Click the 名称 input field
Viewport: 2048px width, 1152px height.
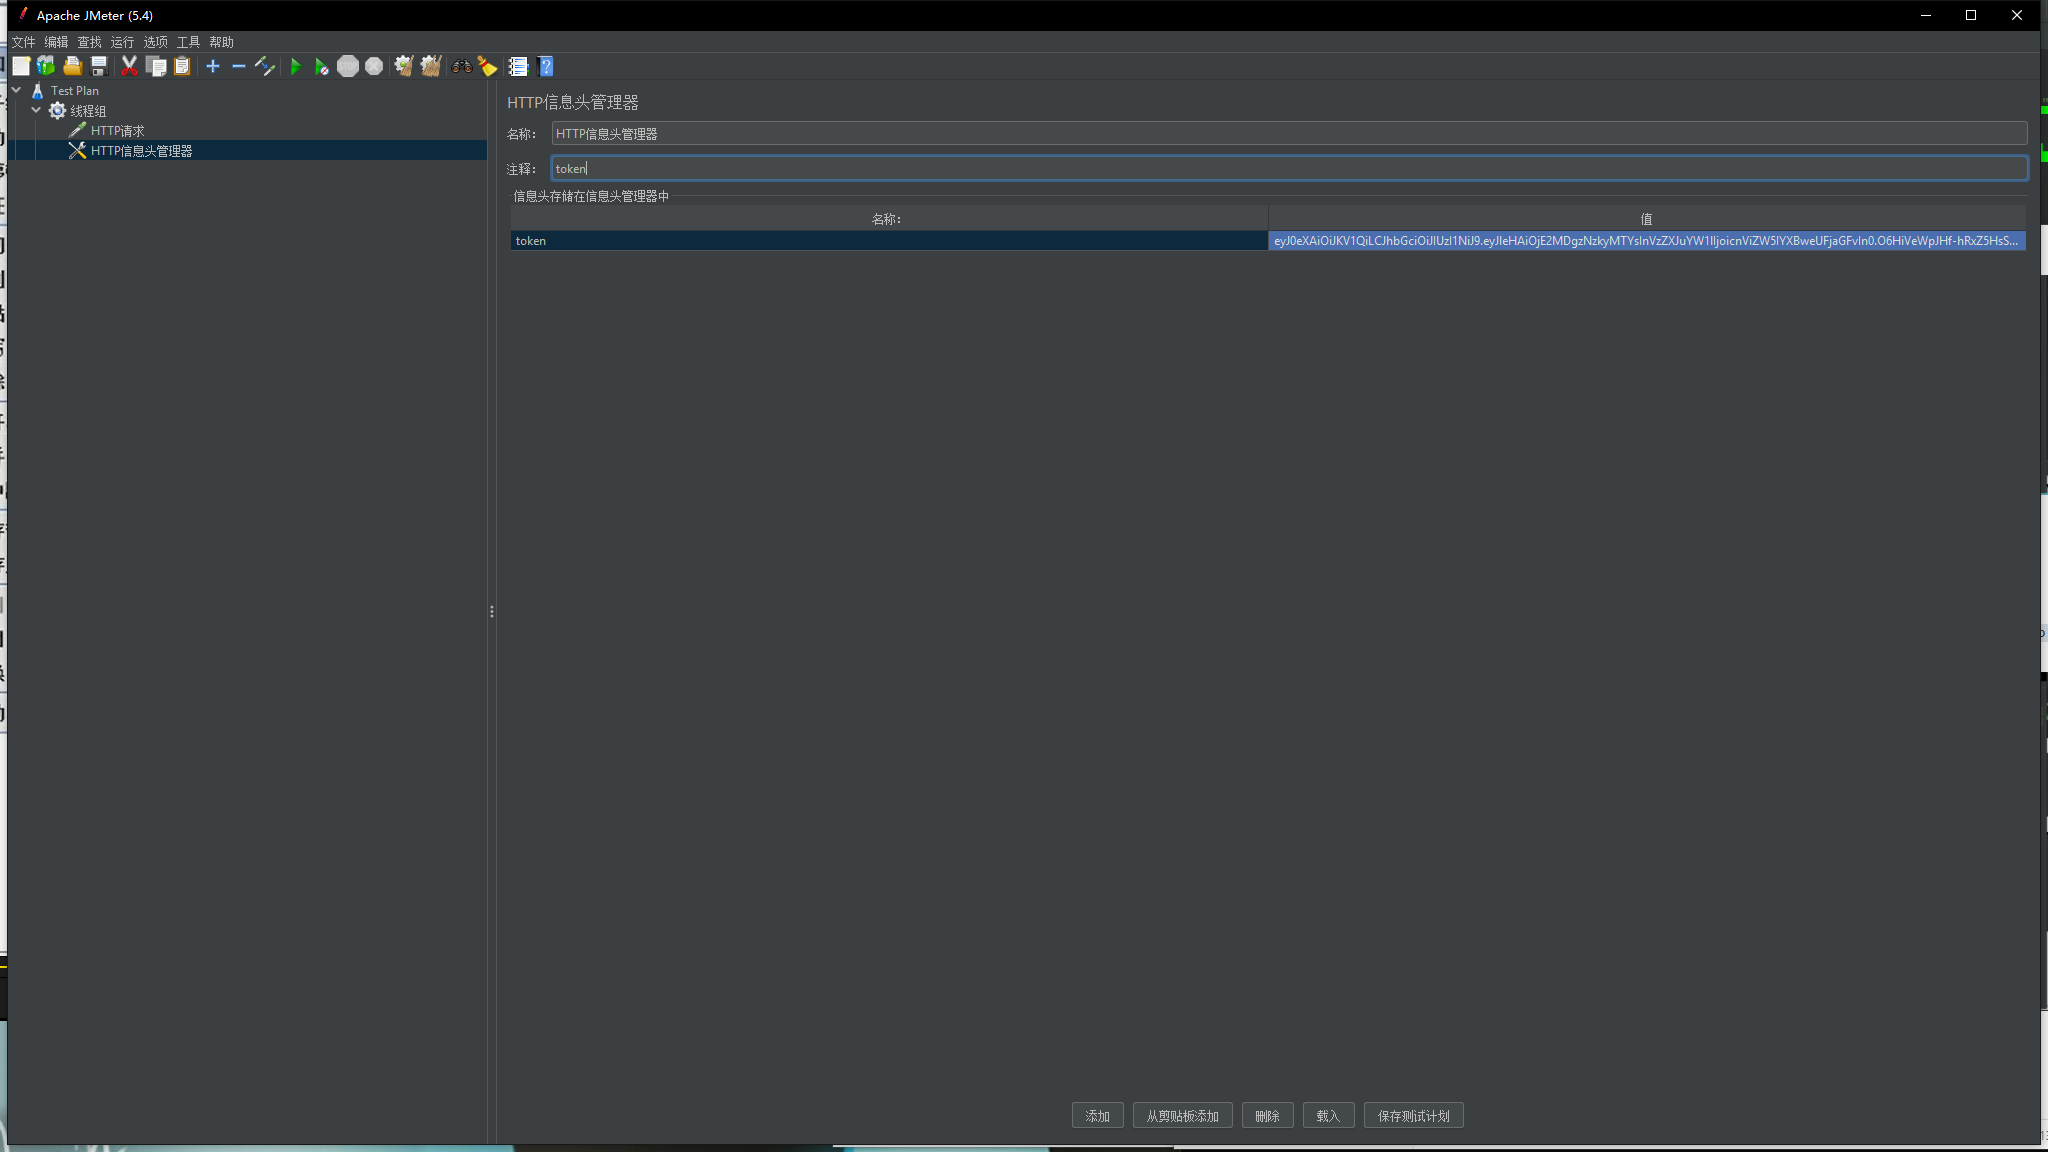click(x=1288, y=134)
